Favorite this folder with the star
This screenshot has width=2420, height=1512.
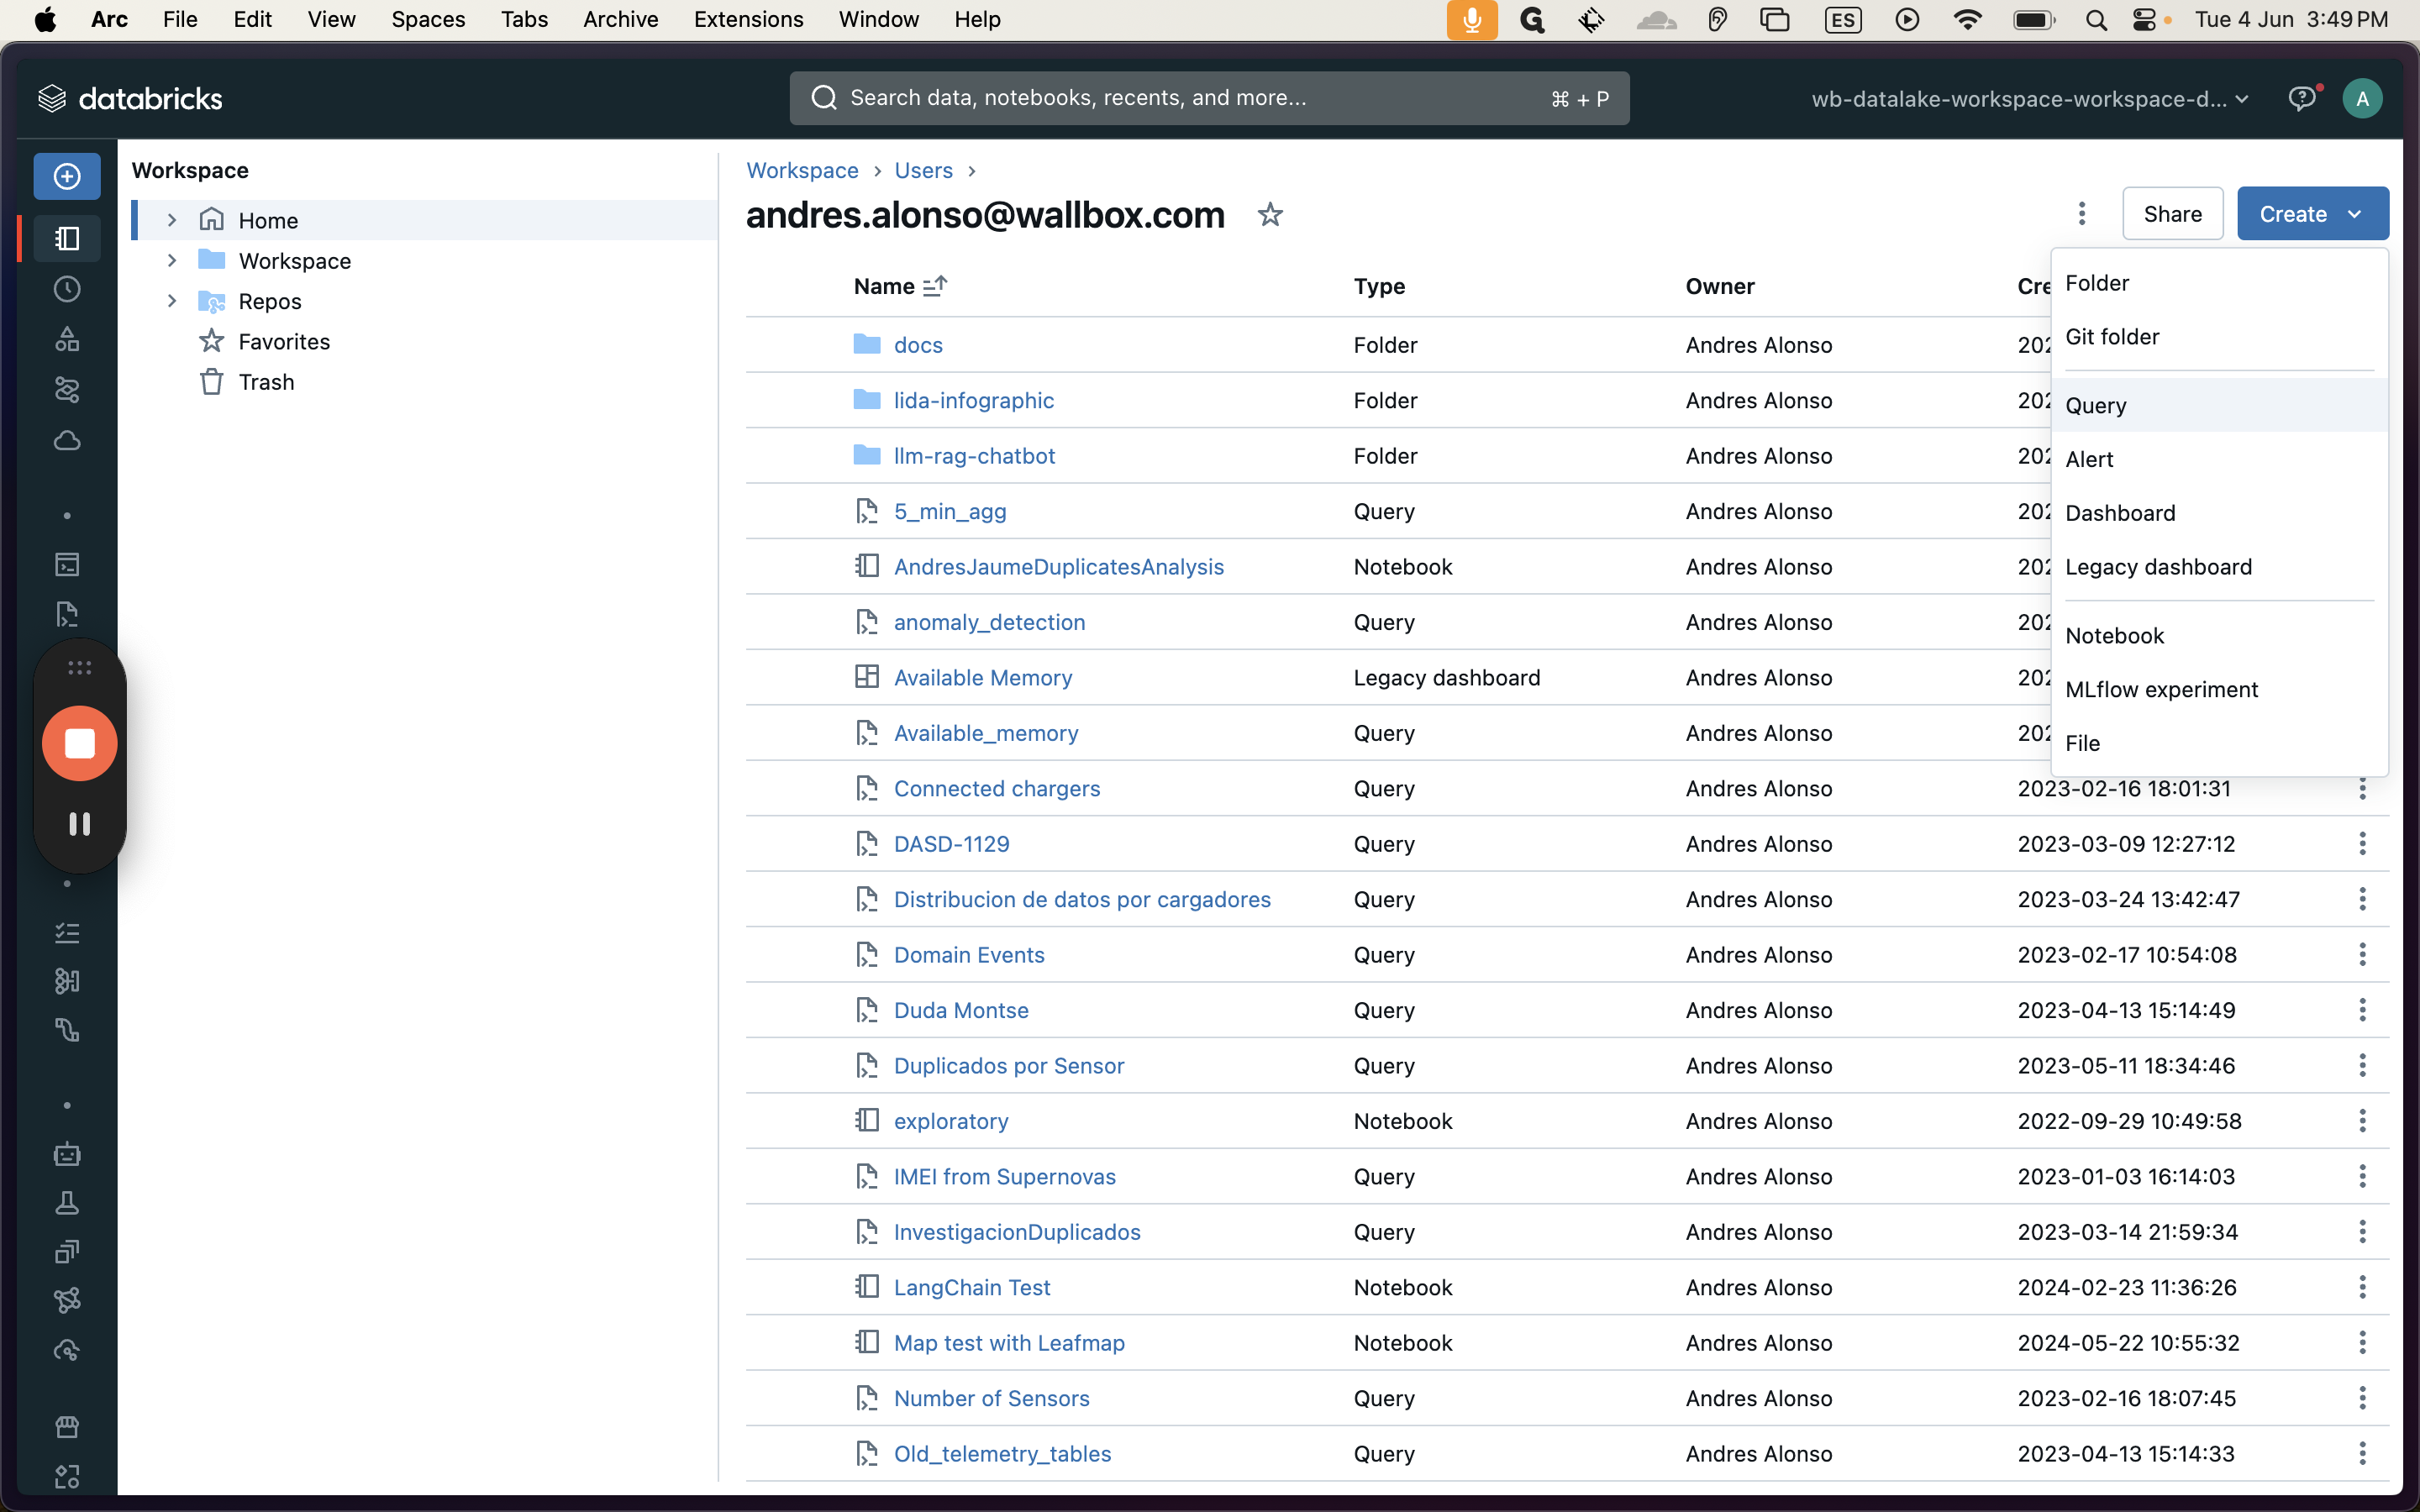click(x=1270, y=214)
